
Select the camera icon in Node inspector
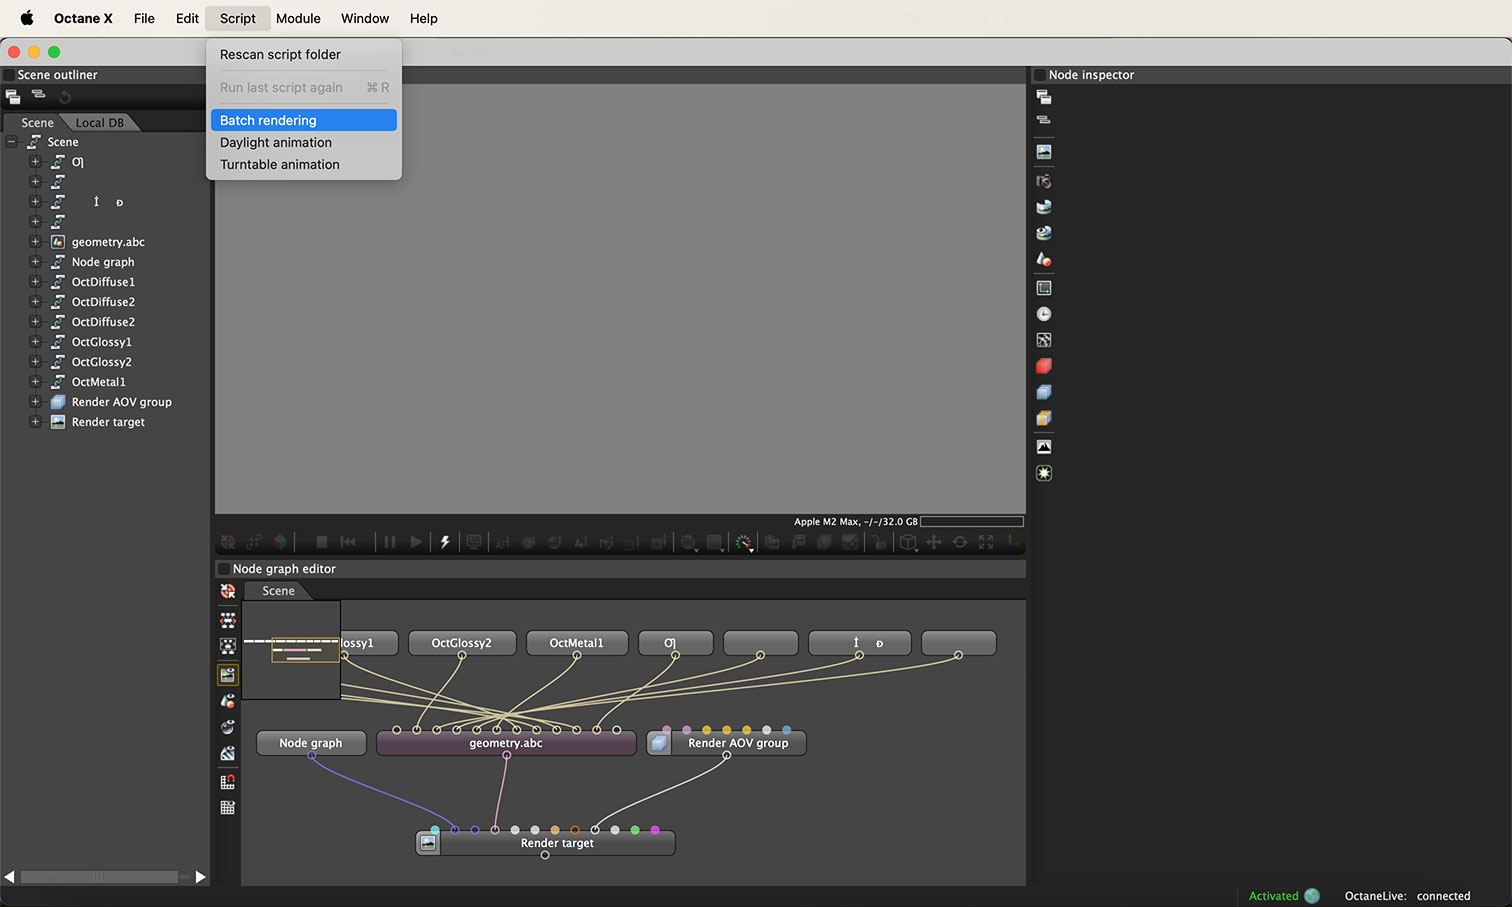[x=1044, y=181]
